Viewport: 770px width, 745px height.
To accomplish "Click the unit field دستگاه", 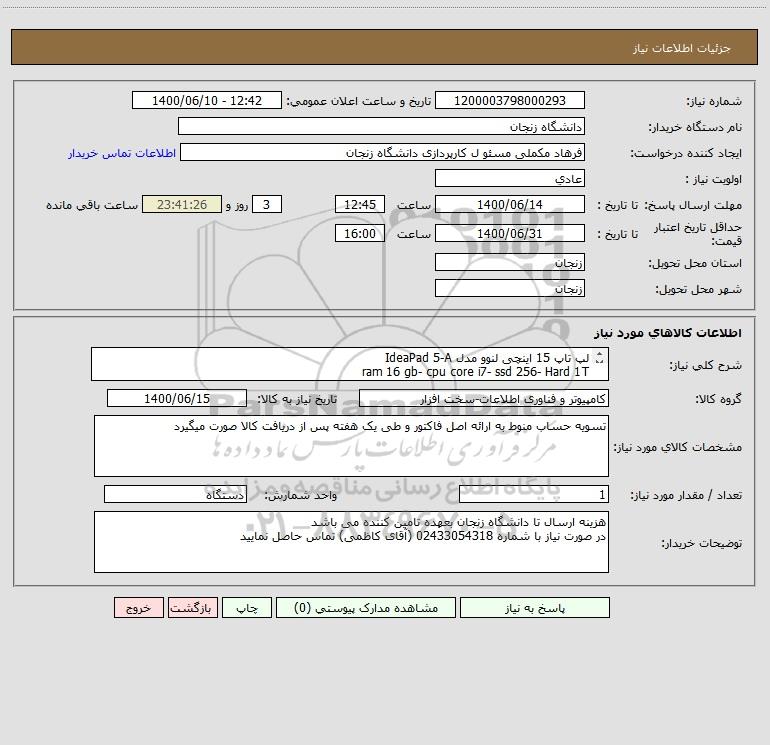I will (x=175, y=495).
